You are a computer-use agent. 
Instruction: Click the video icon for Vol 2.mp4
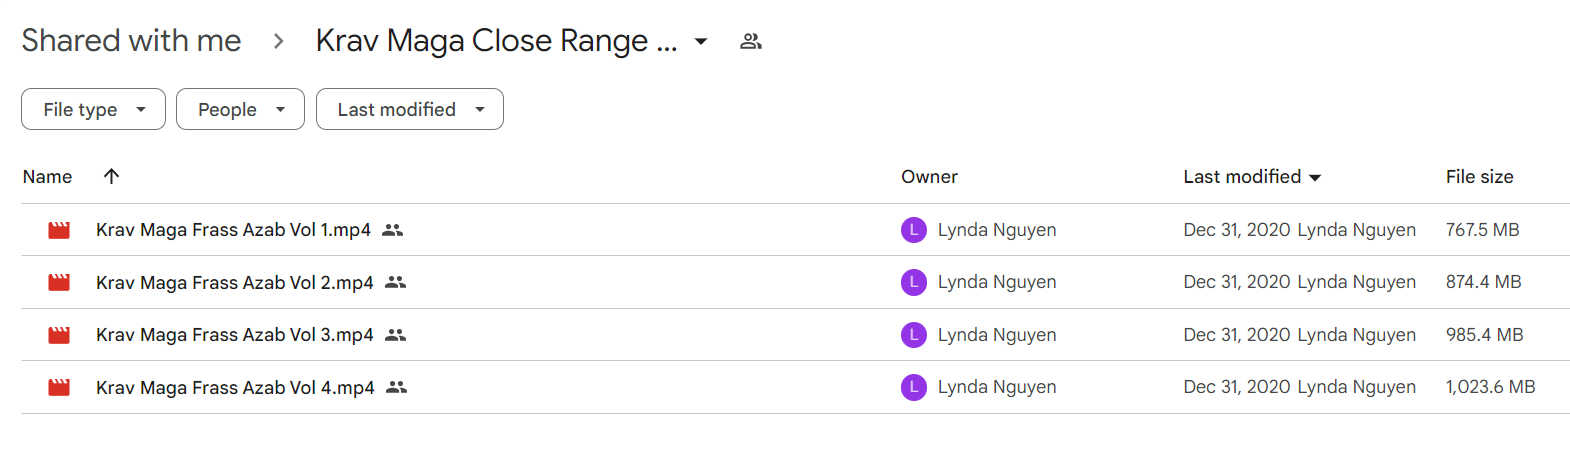(x=59, y=283)
